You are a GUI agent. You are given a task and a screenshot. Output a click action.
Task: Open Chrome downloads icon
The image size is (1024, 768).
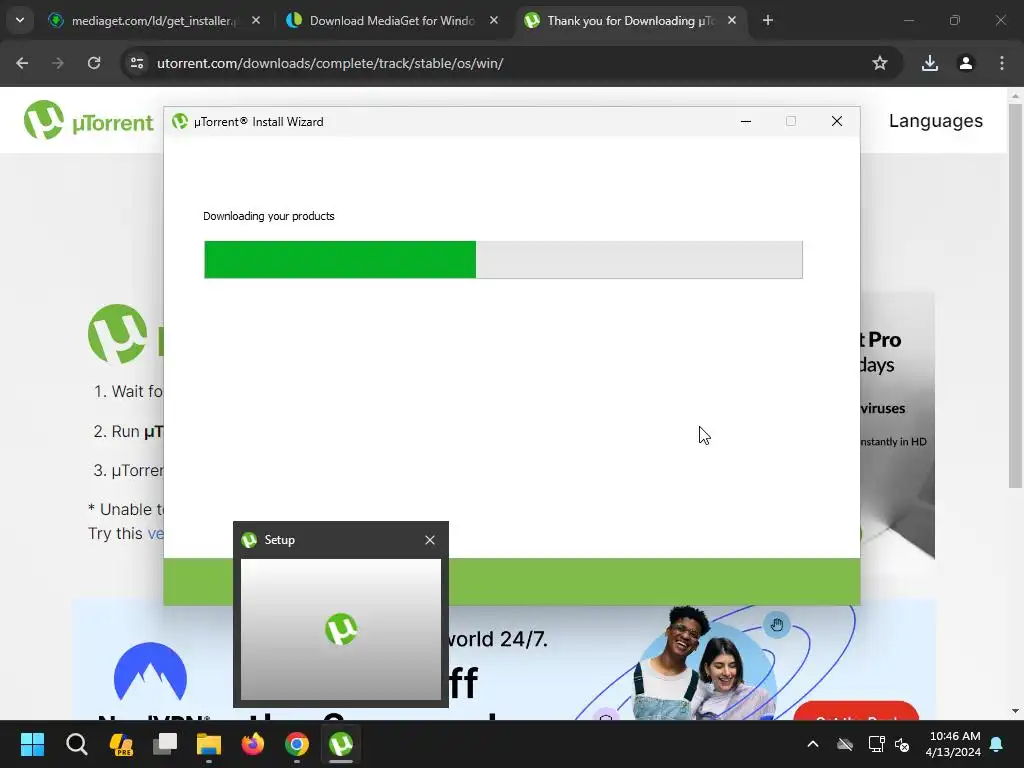pyautogui.click(x=930, y=63)
